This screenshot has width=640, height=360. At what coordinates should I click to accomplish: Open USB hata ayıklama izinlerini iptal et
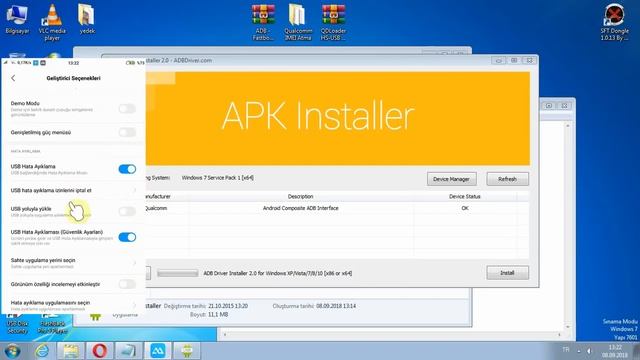click(73, 190)
